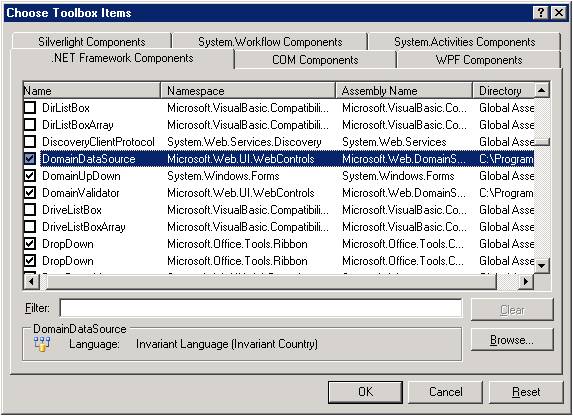Click System.Web.Services.Discovery namespace cell
Viewport: 573px width, 416px height.
[244, 142]
